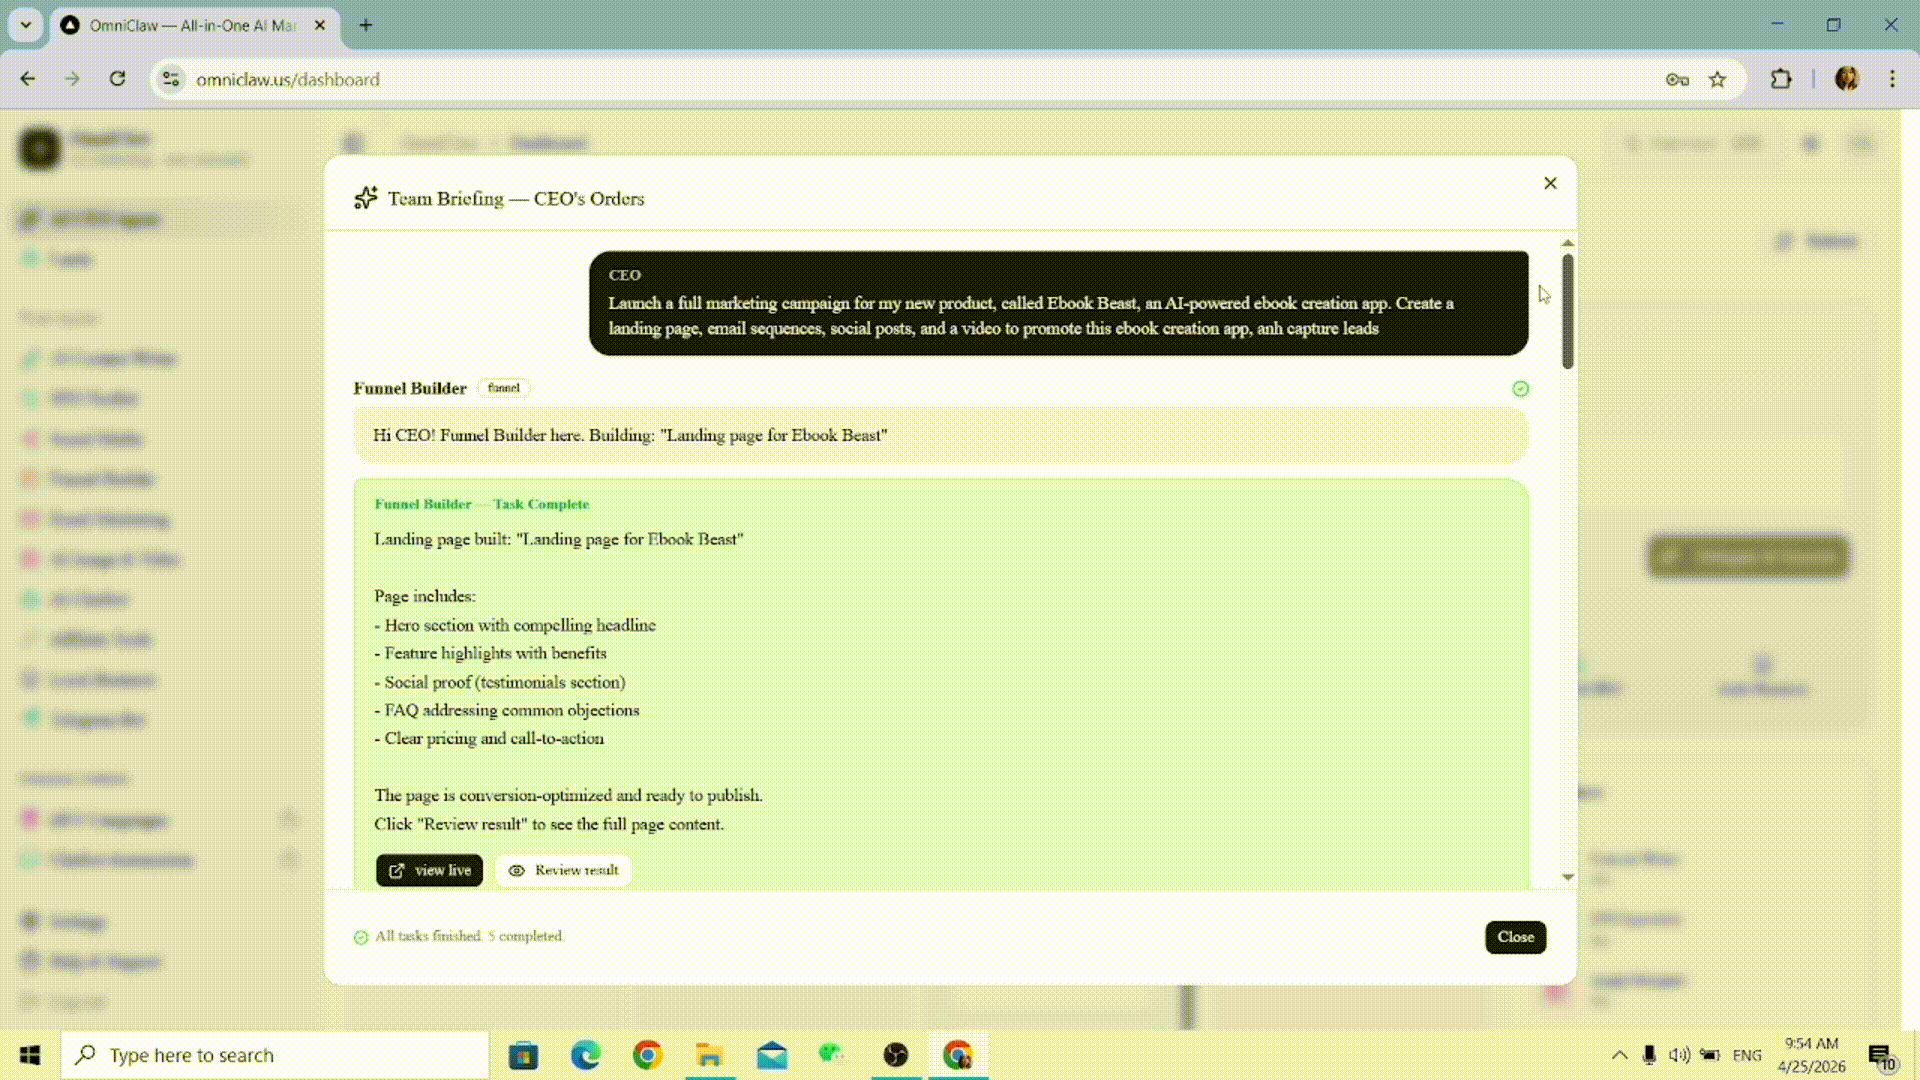Click the check icon beside All tasks finished
The height and width of the screenshot is (1080, 1920).
pos(361,937)
